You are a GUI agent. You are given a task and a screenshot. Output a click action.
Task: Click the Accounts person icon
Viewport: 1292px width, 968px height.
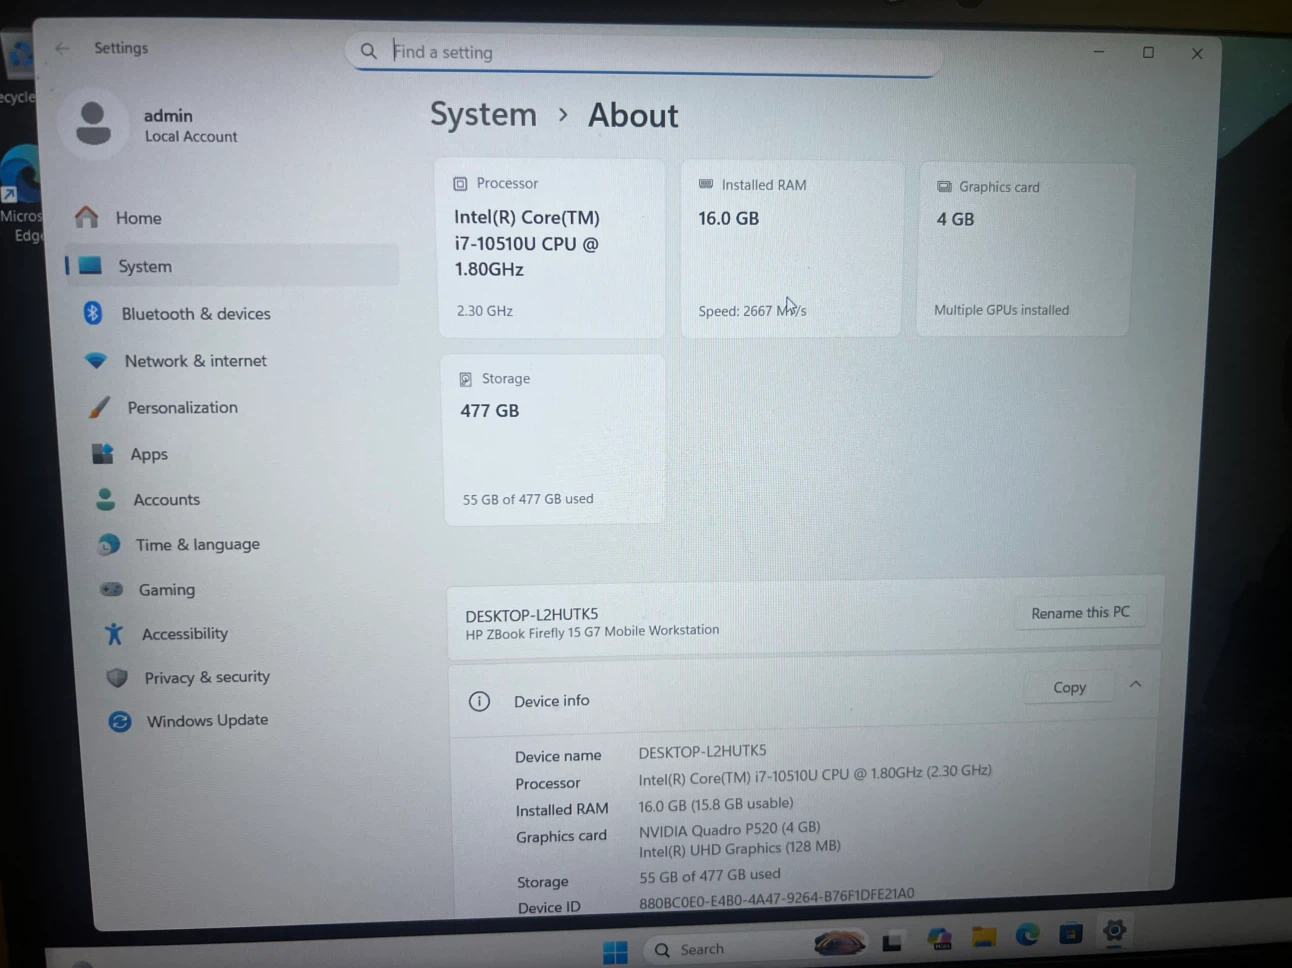[x=105, y=499]
